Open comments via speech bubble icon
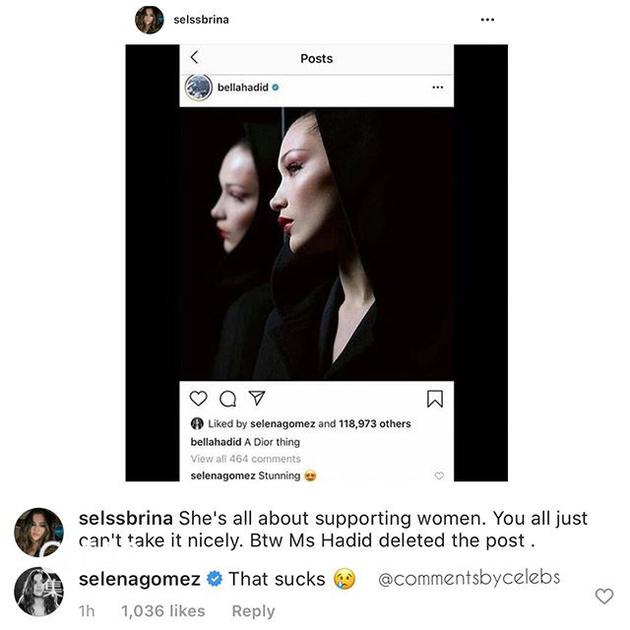Screen dimensions: 630x630 tap(227, 398)
